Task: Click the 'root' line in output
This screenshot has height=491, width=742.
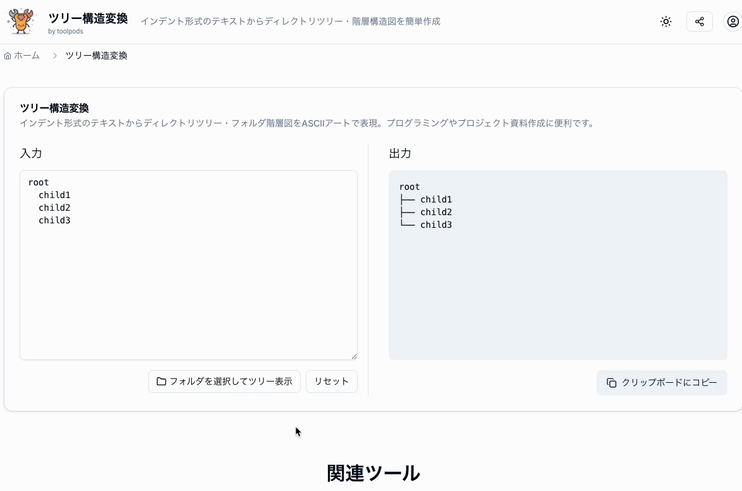Action: click(409, 187)
